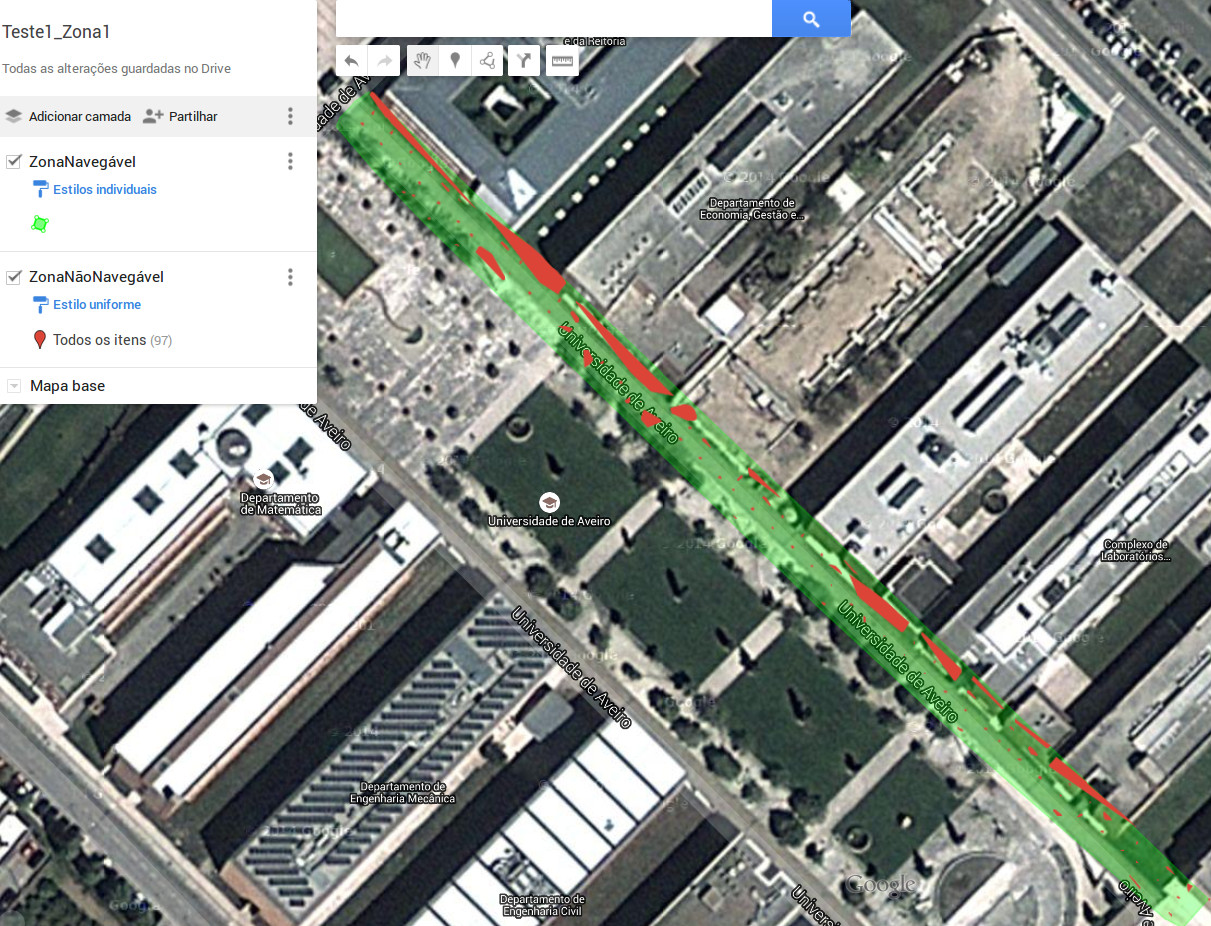This screenshot has width=1211, height=926.
Task: Click the undo arrow in map toolbar
Action: [351, 61]
